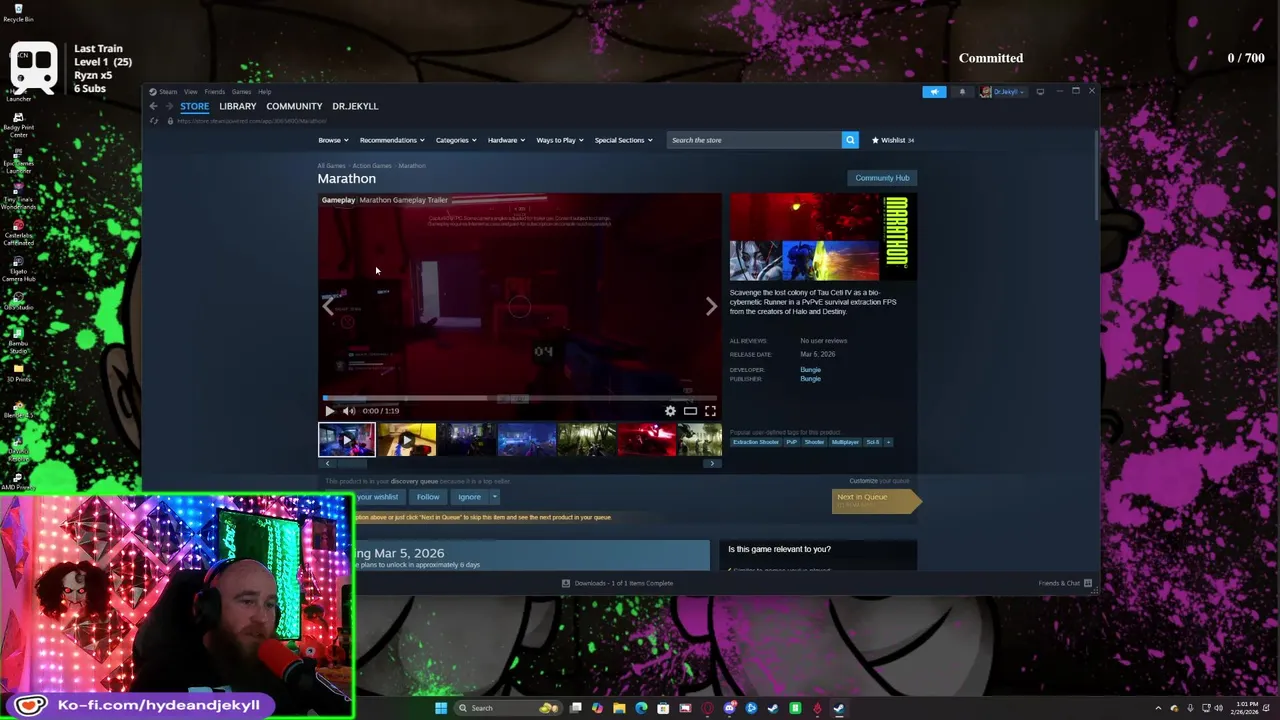
Task: Expand Special Sections menu
Action: [x=623, y=140]
